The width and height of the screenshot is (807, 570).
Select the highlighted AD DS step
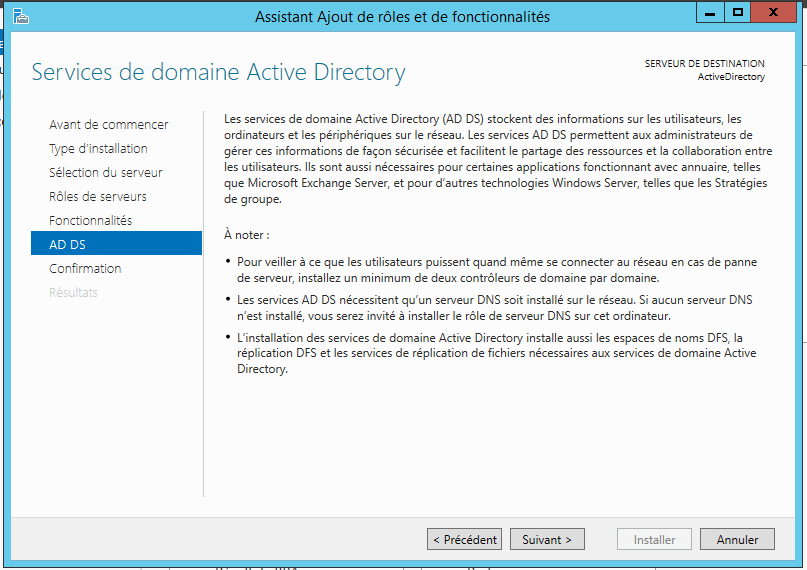click(116, 243)
